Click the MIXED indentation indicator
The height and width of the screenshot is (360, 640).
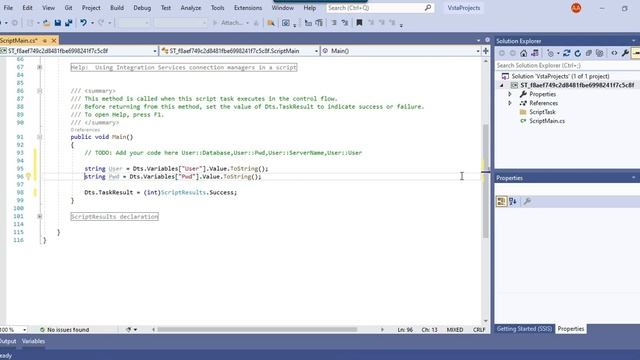[x=455, y=329]
